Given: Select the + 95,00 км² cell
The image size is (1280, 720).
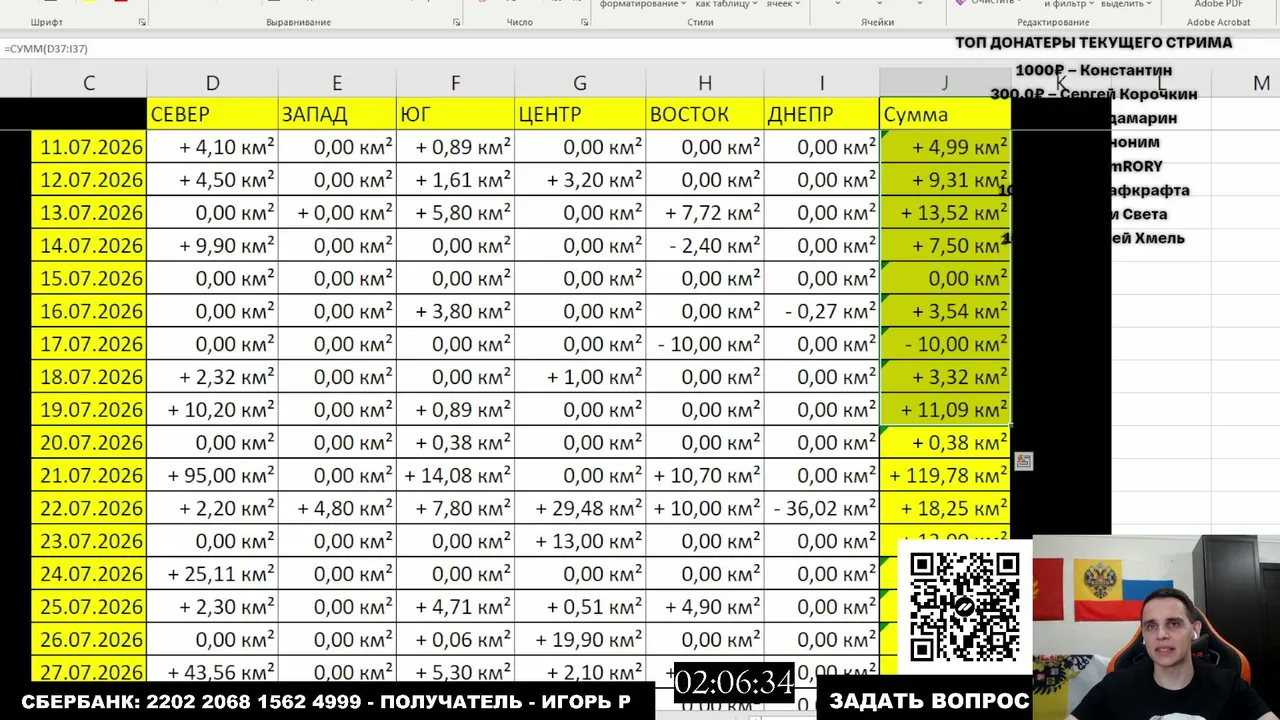Looking at the screenshot, I should click(x=212, y=476).
